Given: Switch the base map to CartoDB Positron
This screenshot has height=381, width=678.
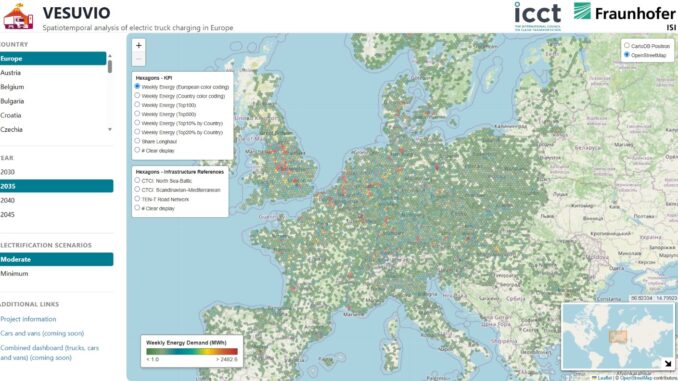Looking at the screenshot, I should [627, 45].
